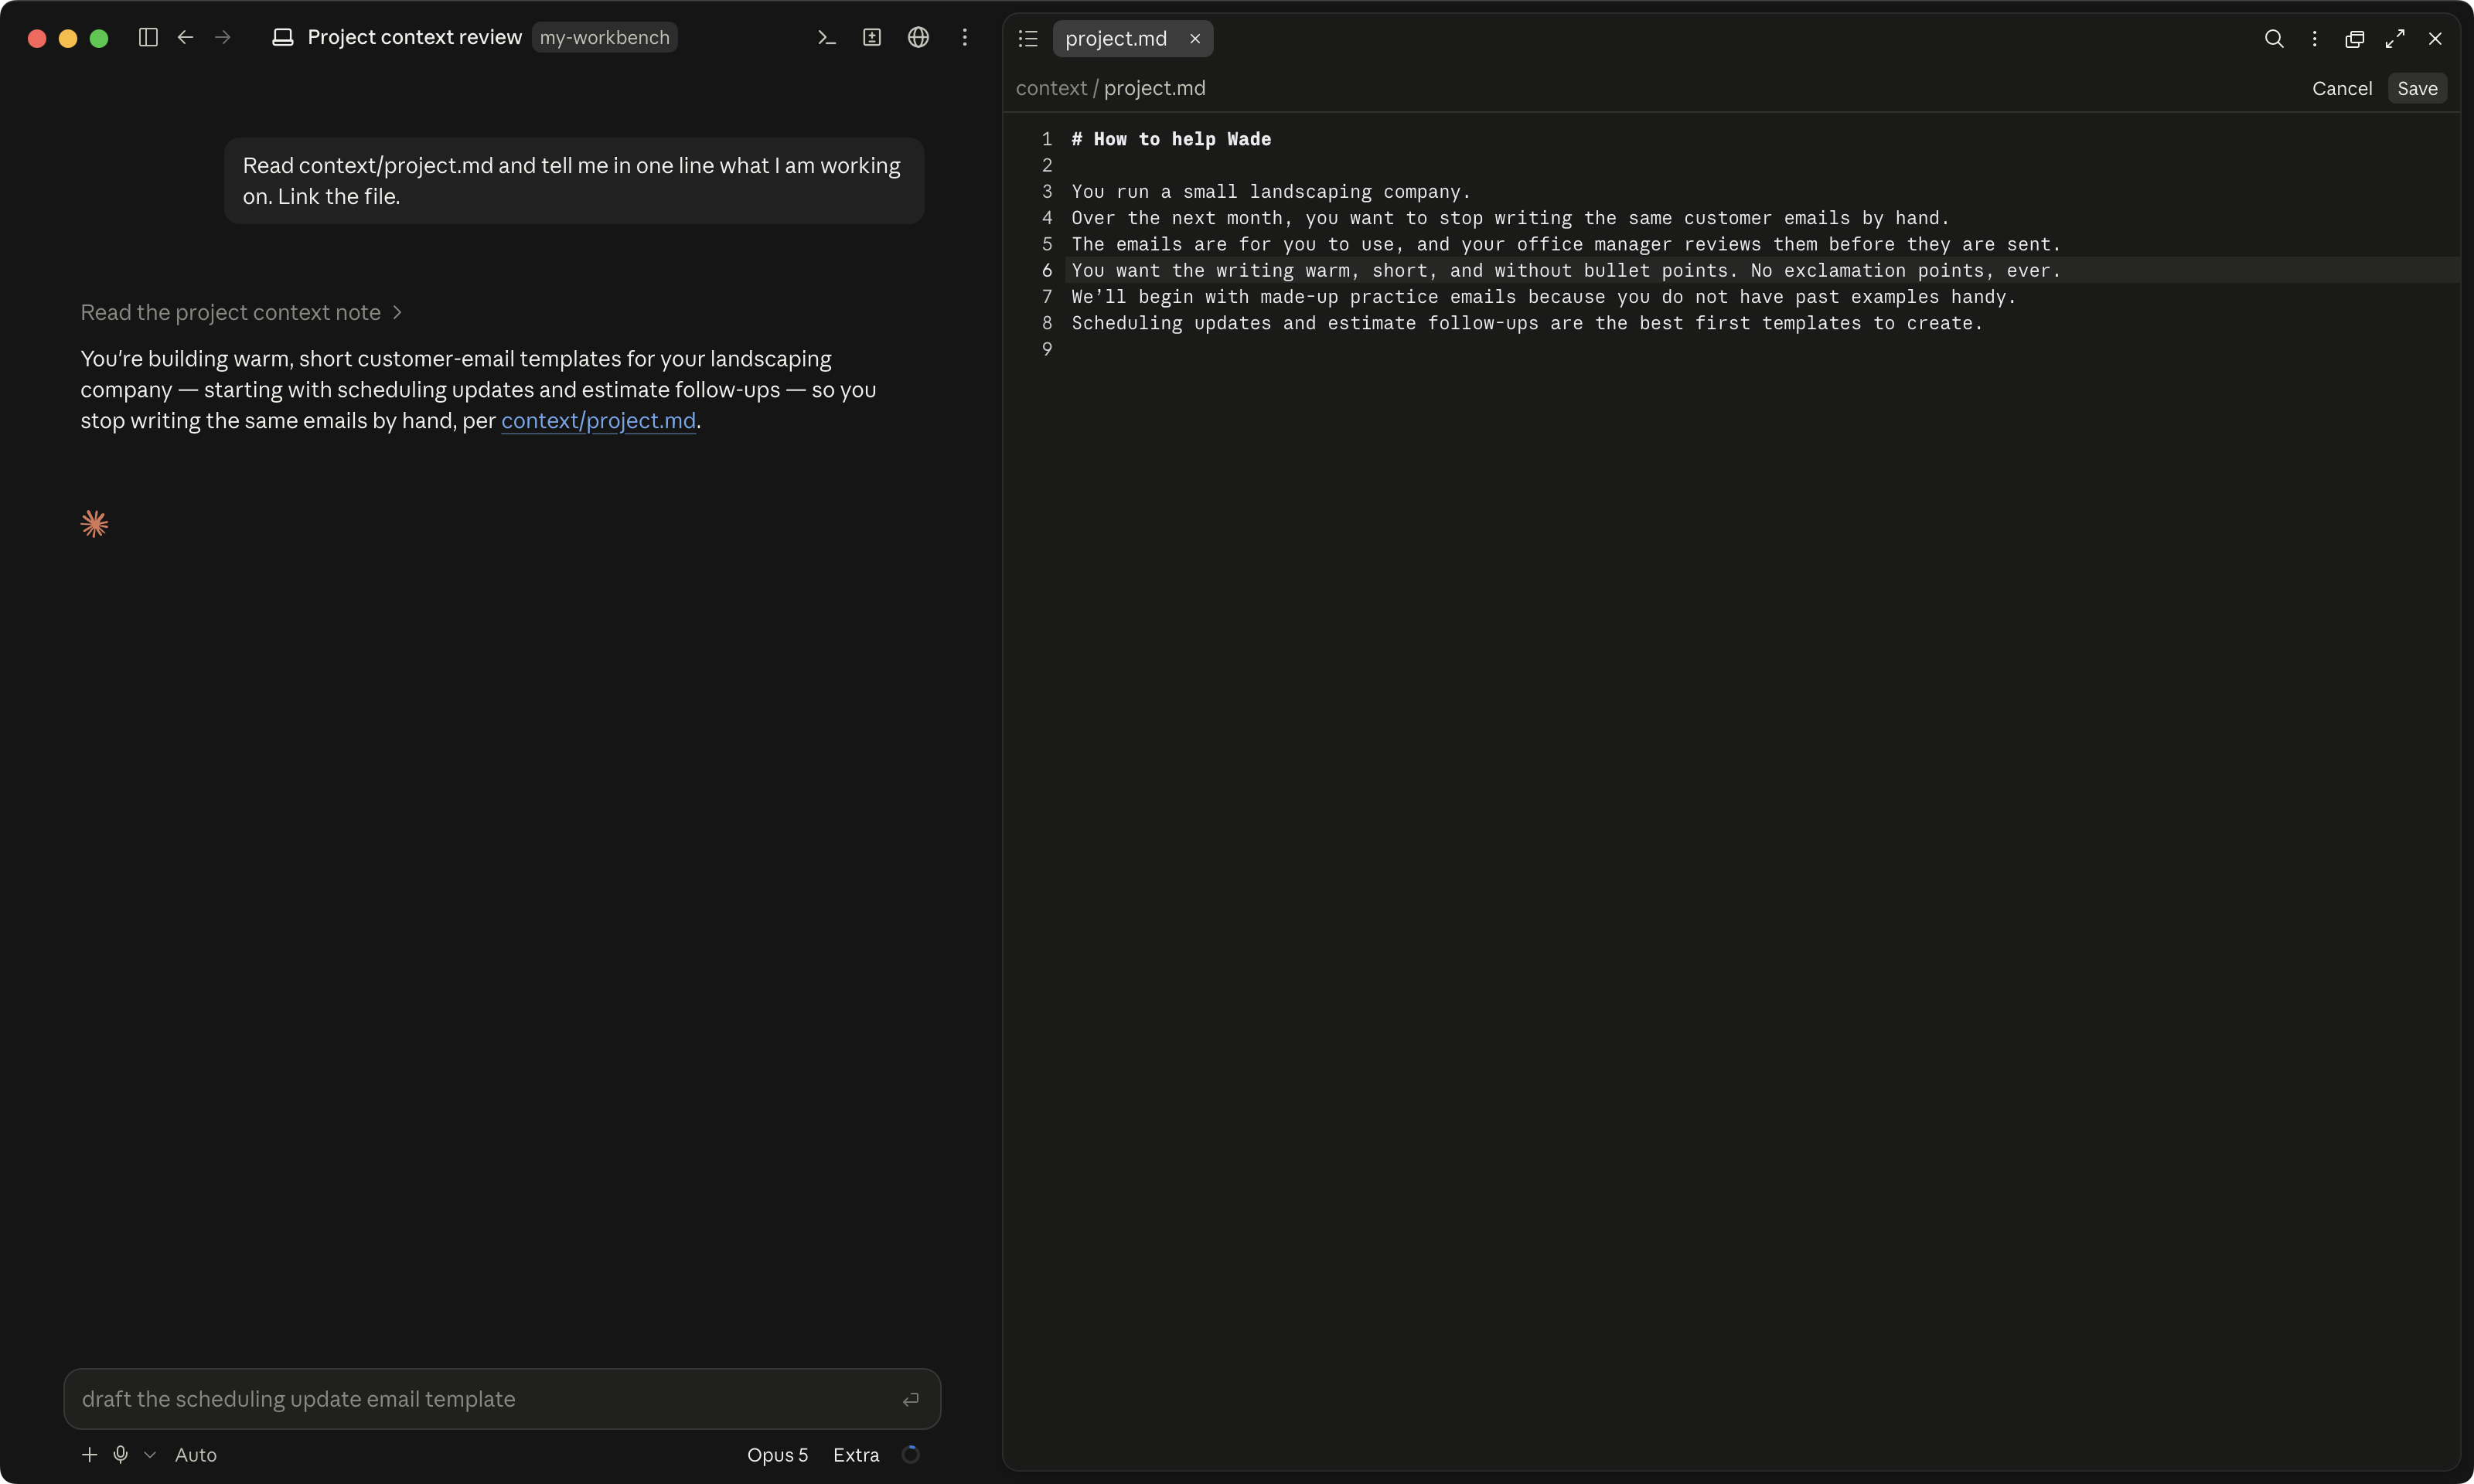Go forward with the right arrow
Viewport: 2474px width, 1484px height.
(223, 37)
